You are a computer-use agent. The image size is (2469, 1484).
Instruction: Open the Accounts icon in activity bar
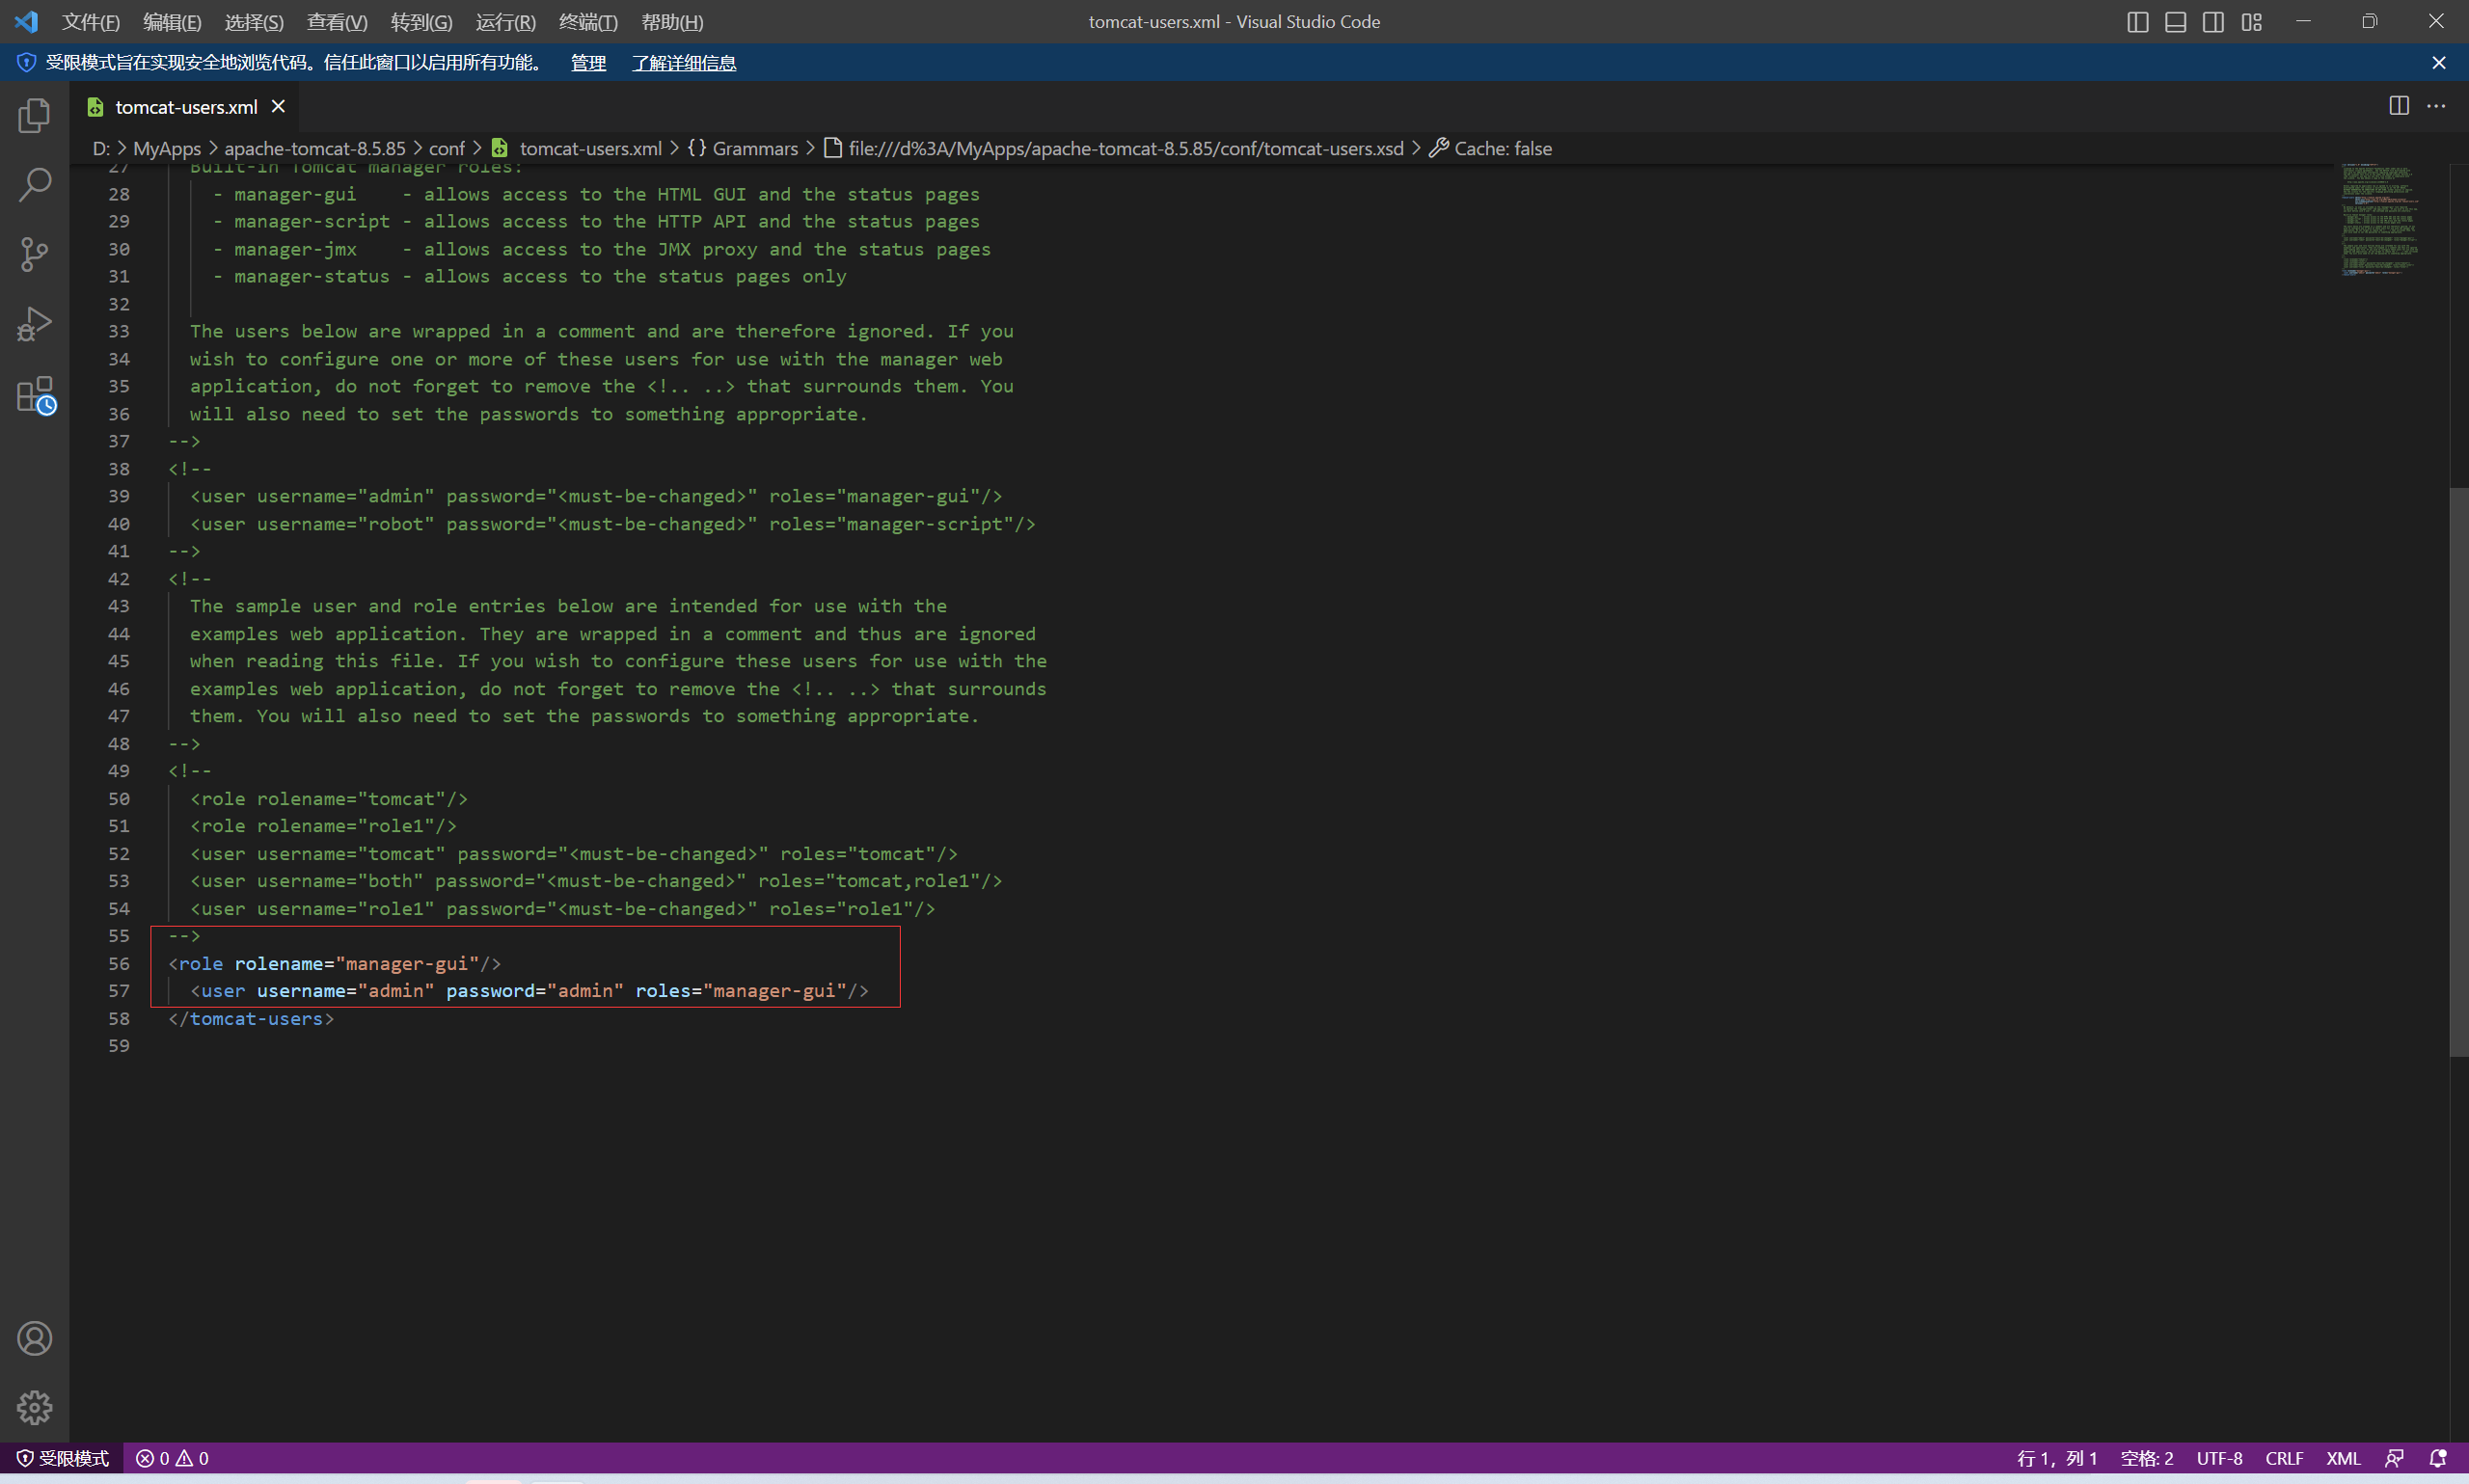(34, 1338)
